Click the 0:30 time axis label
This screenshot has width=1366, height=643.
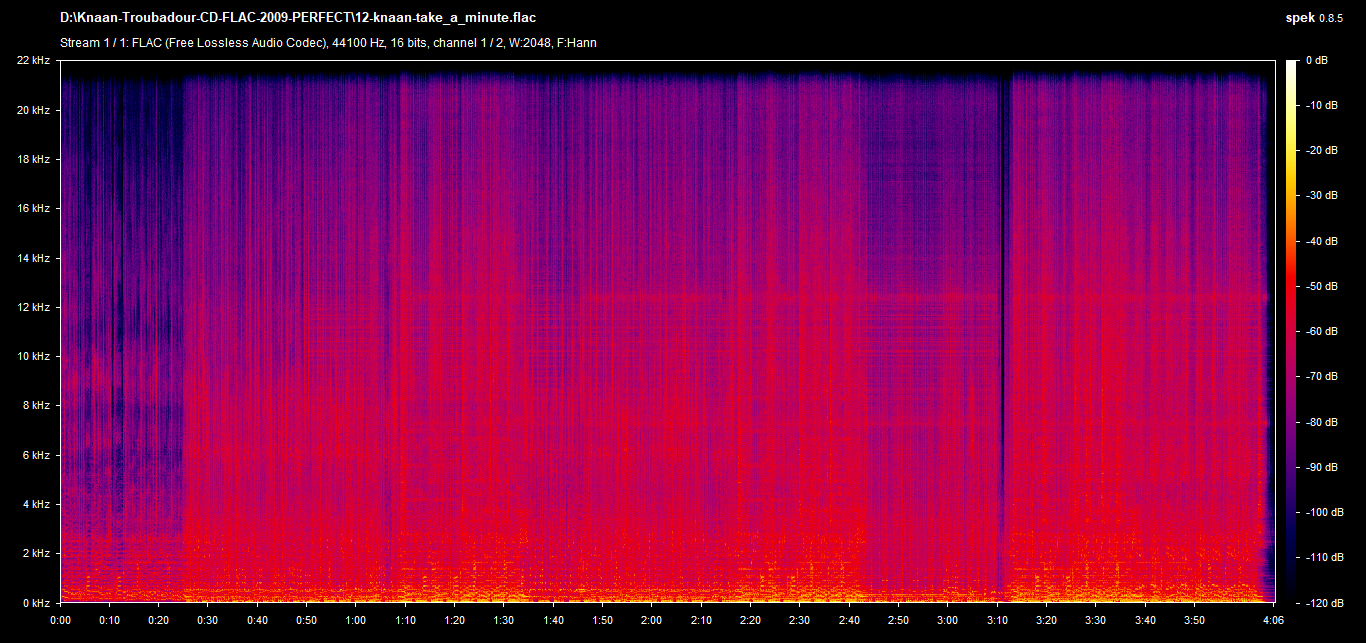[x=207, y=619]
